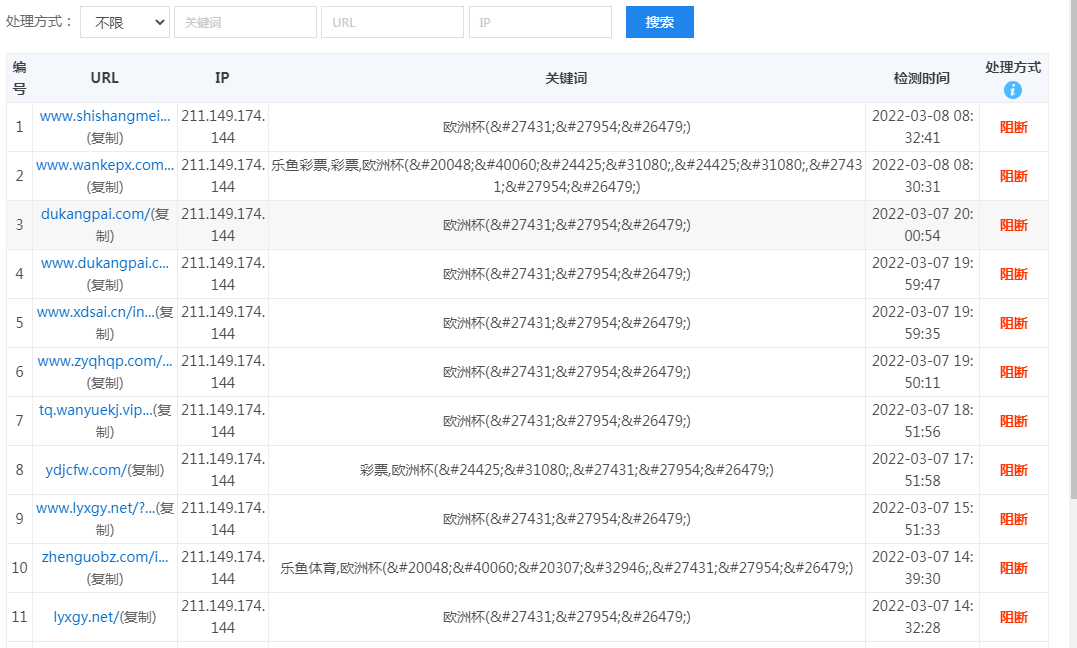
Task: Open the zhenguobz.com/i... link
Action: point(105,557)
